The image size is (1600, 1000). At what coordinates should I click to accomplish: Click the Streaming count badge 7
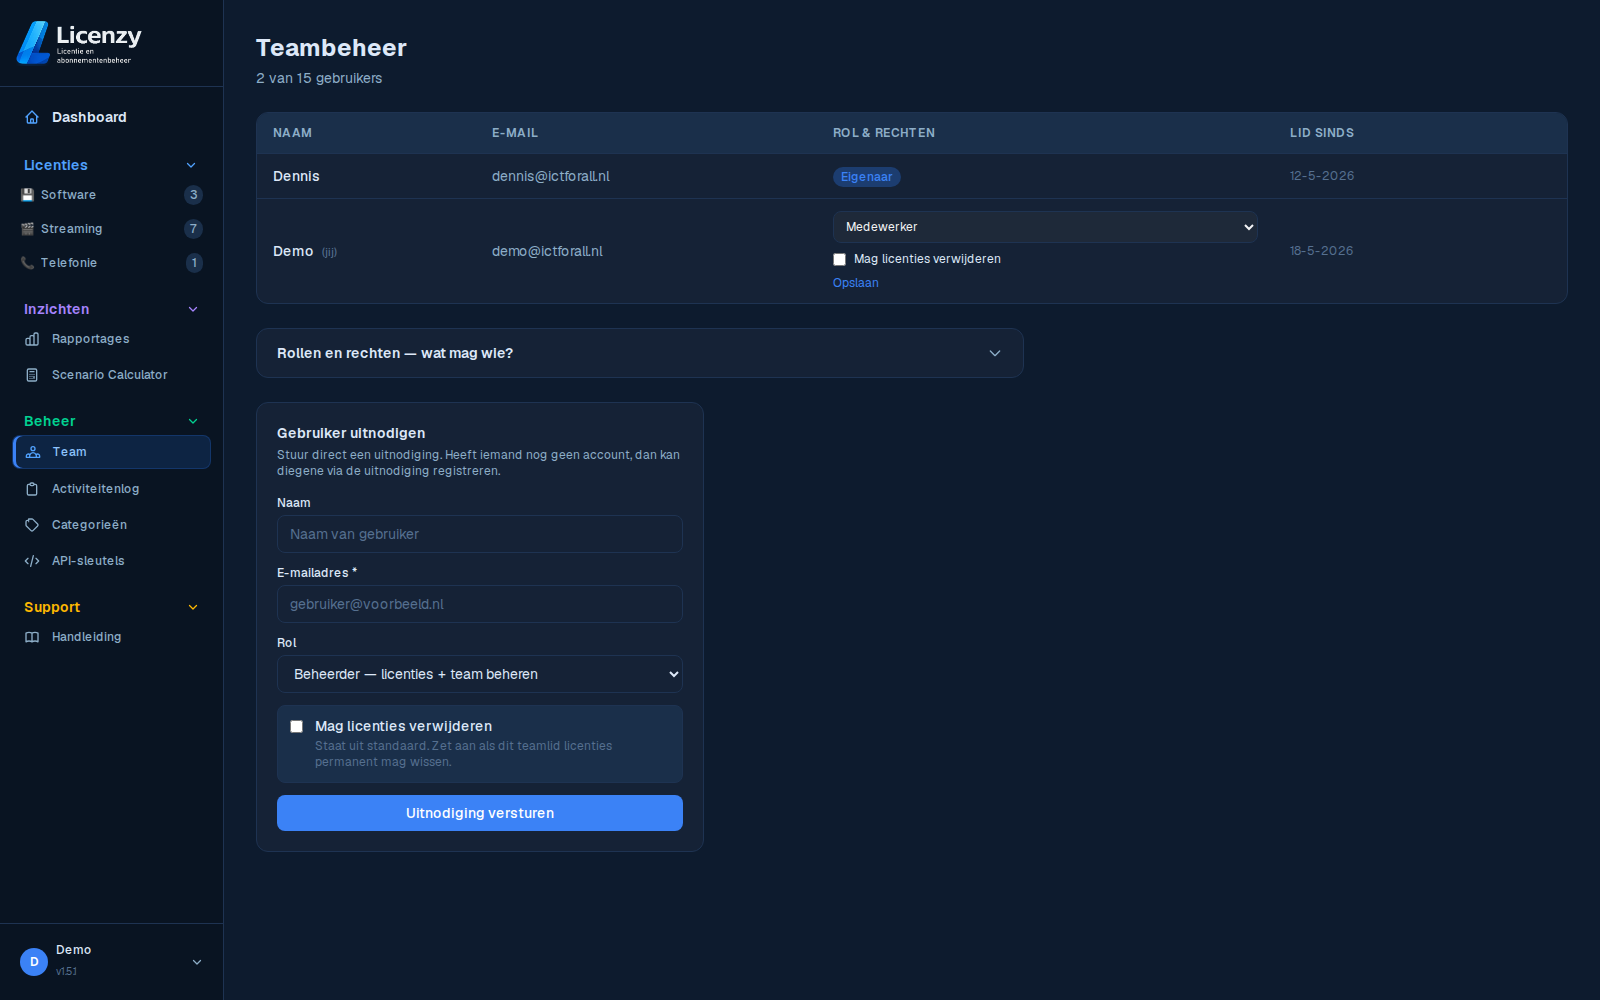194,229
